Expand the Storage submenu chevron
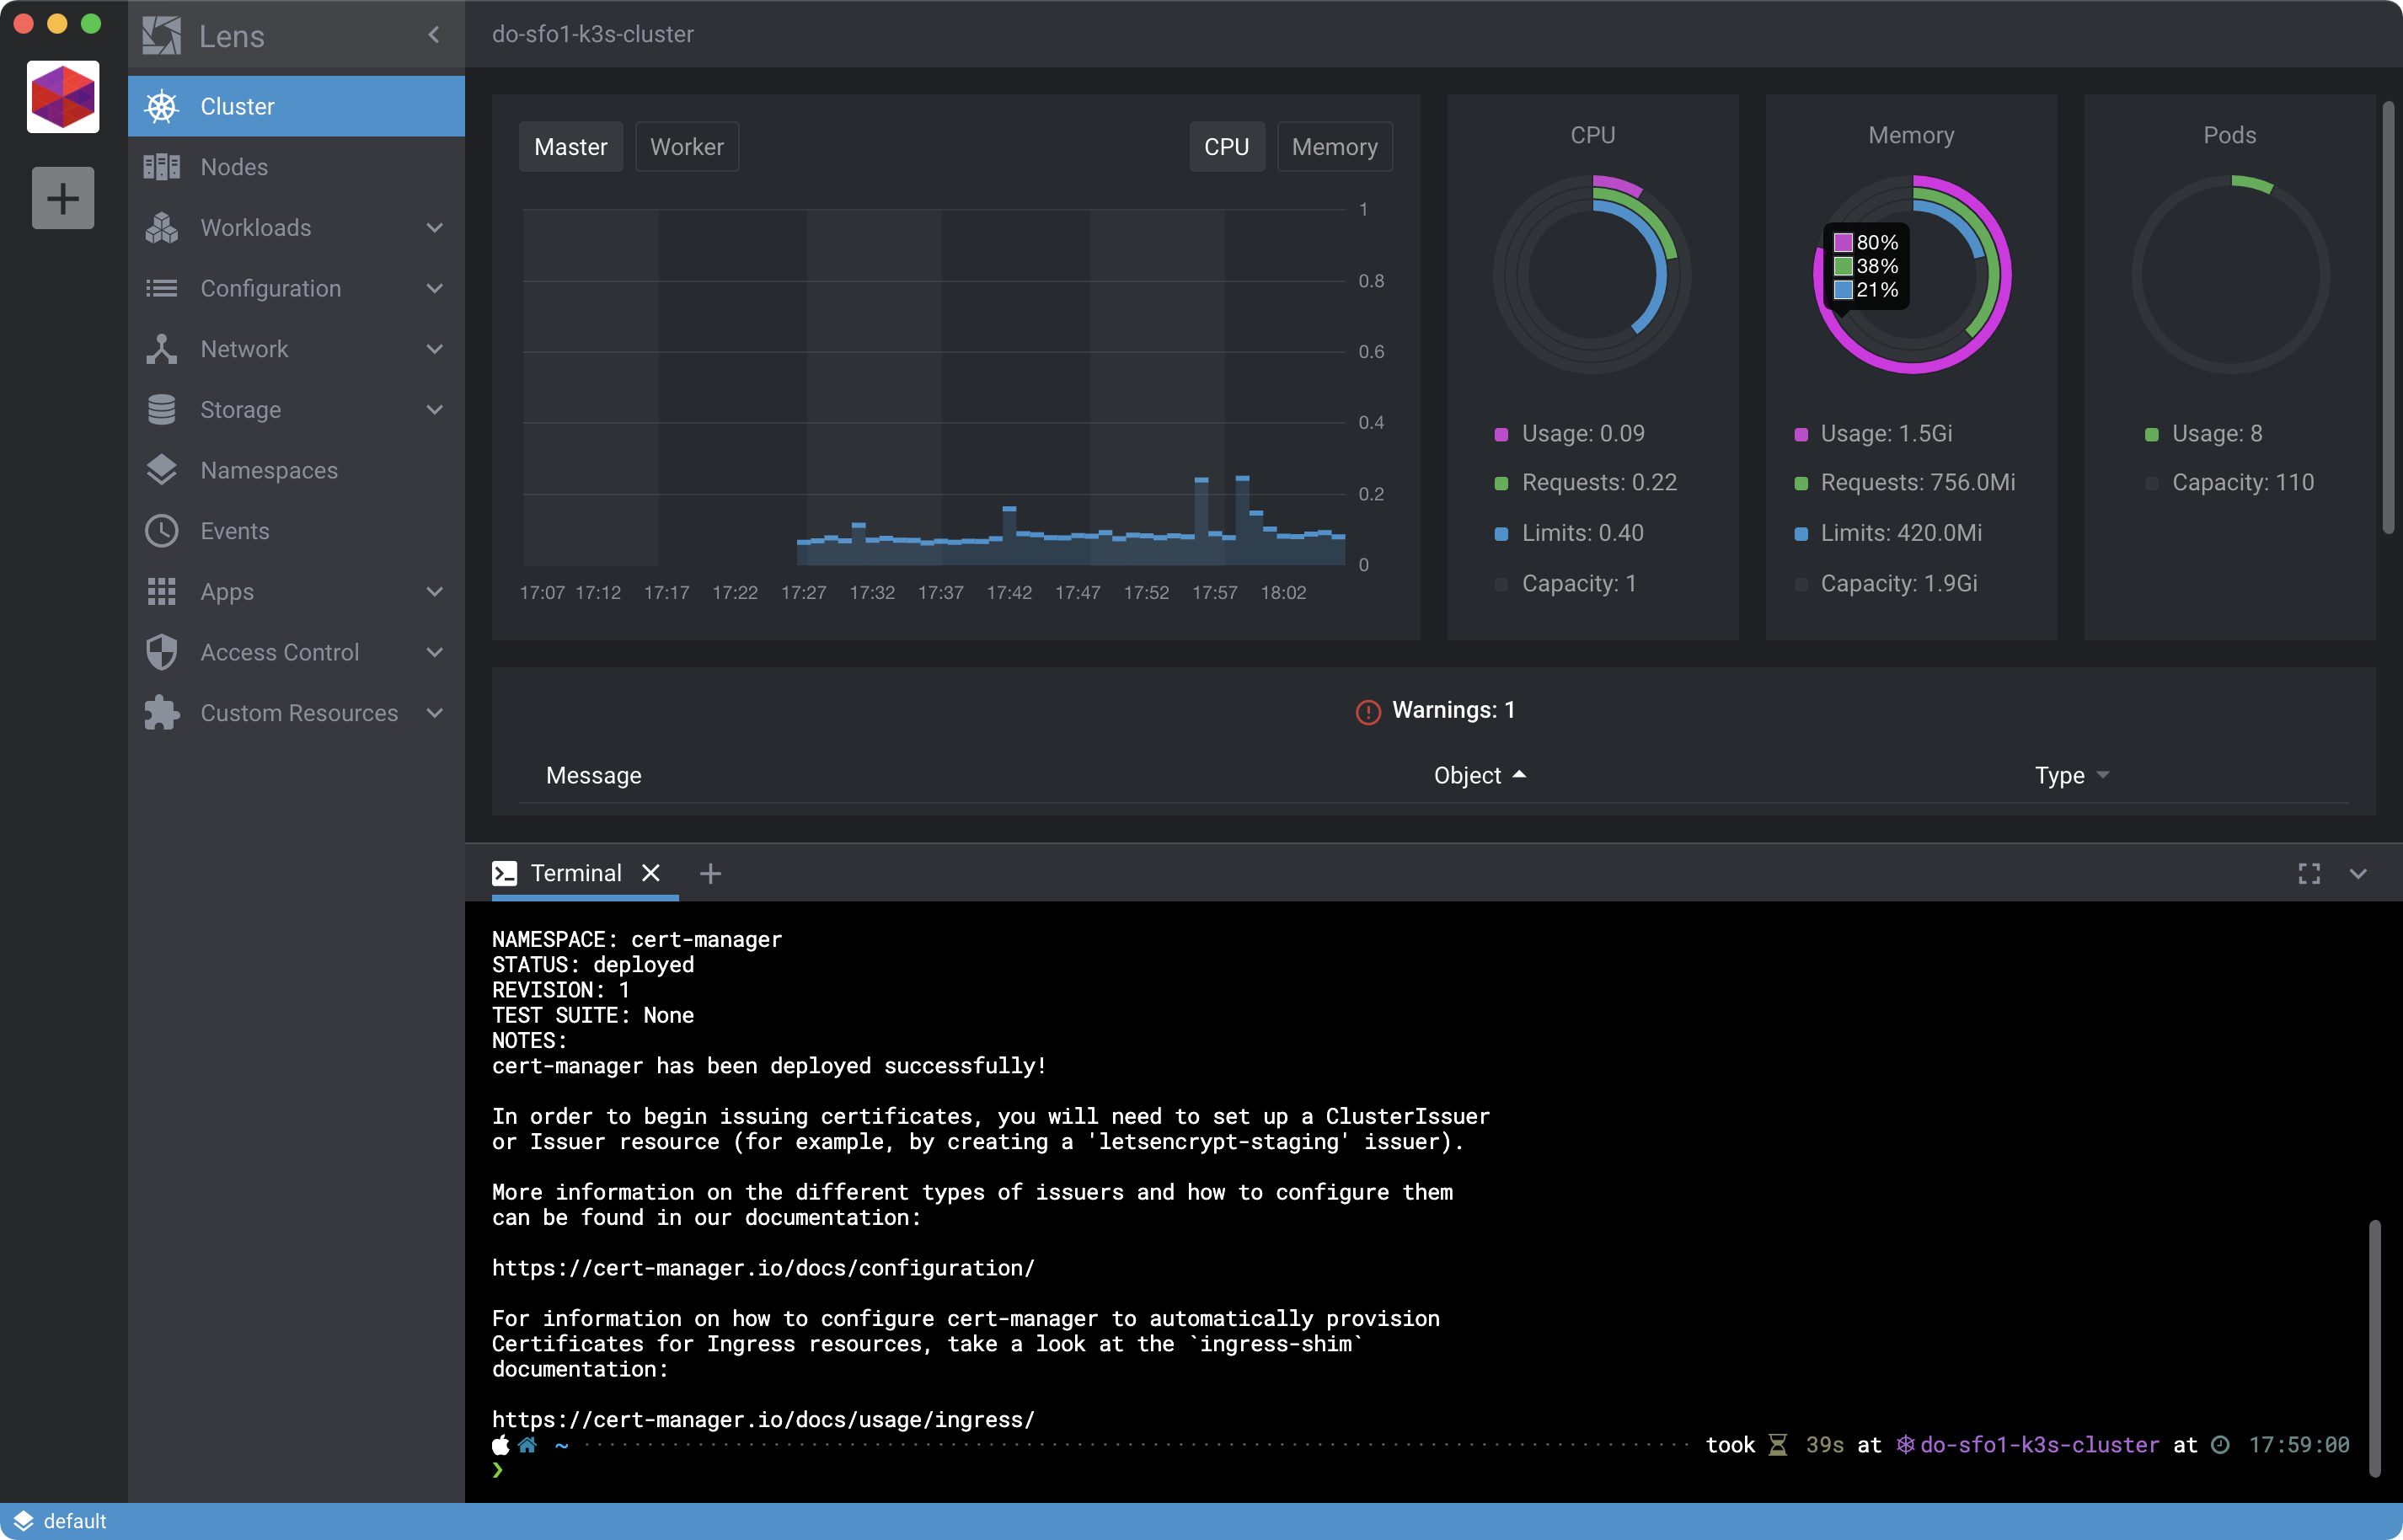2403x1540 pixels. coord(434,409)
